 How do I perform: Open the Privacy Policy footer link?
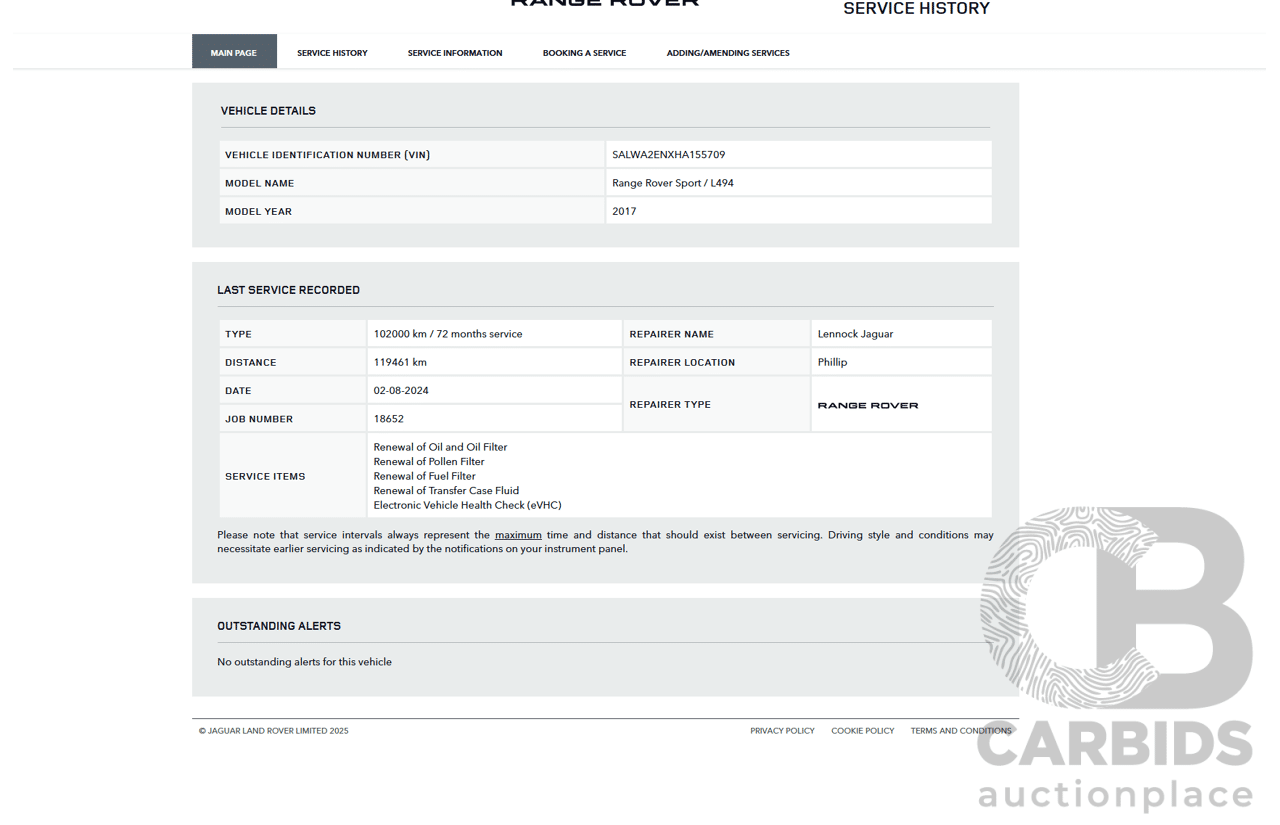point(782,731)
